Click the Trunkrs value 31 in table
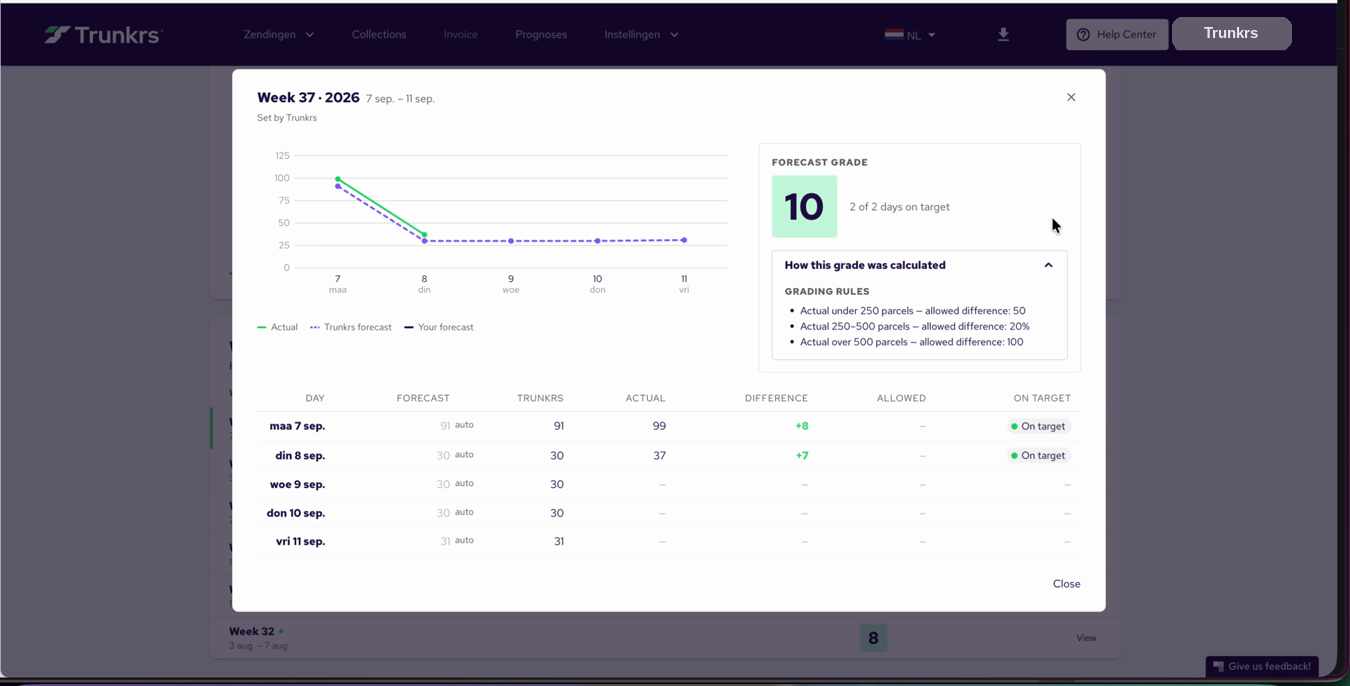 (559, 541)
